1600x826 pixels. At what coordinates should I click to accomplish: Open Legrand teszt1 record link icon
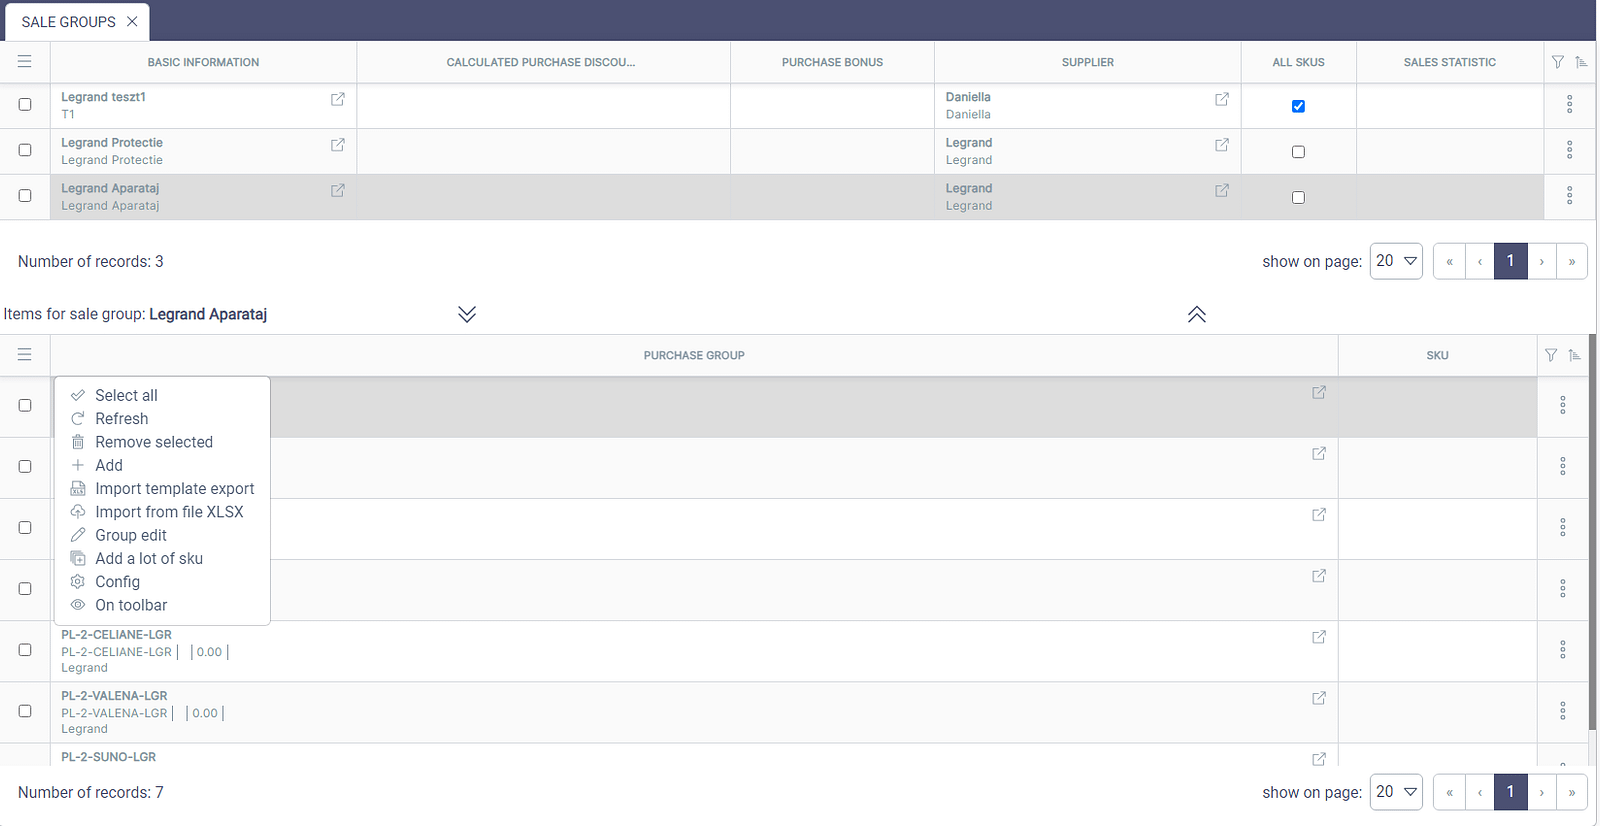click(x=338, y=99)
